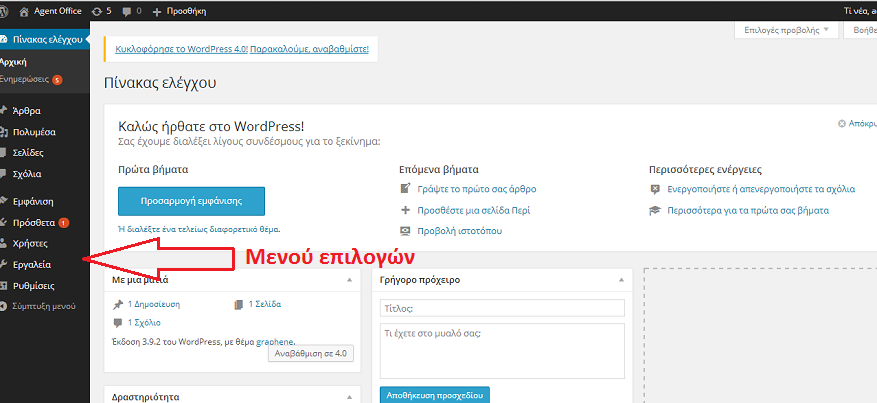
Task: Click the pin icon beside 1 Δημοσίευση
Action: (117, 305)
